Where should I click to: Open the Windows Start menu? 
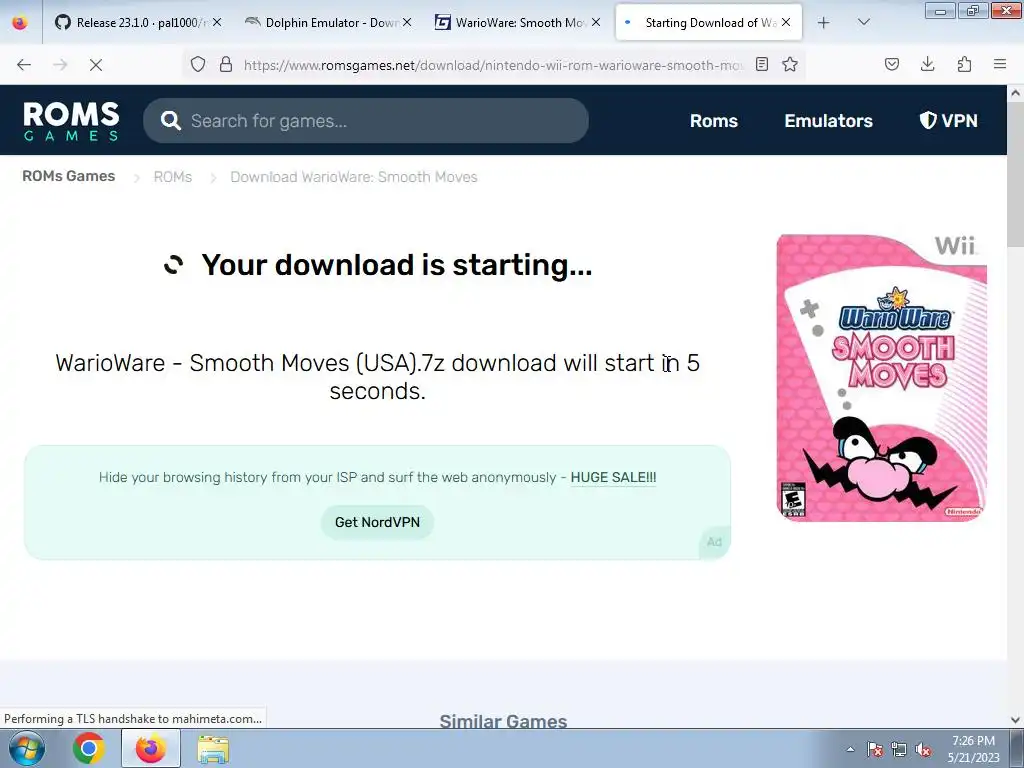pyautogui.click(x=27, y=748)
